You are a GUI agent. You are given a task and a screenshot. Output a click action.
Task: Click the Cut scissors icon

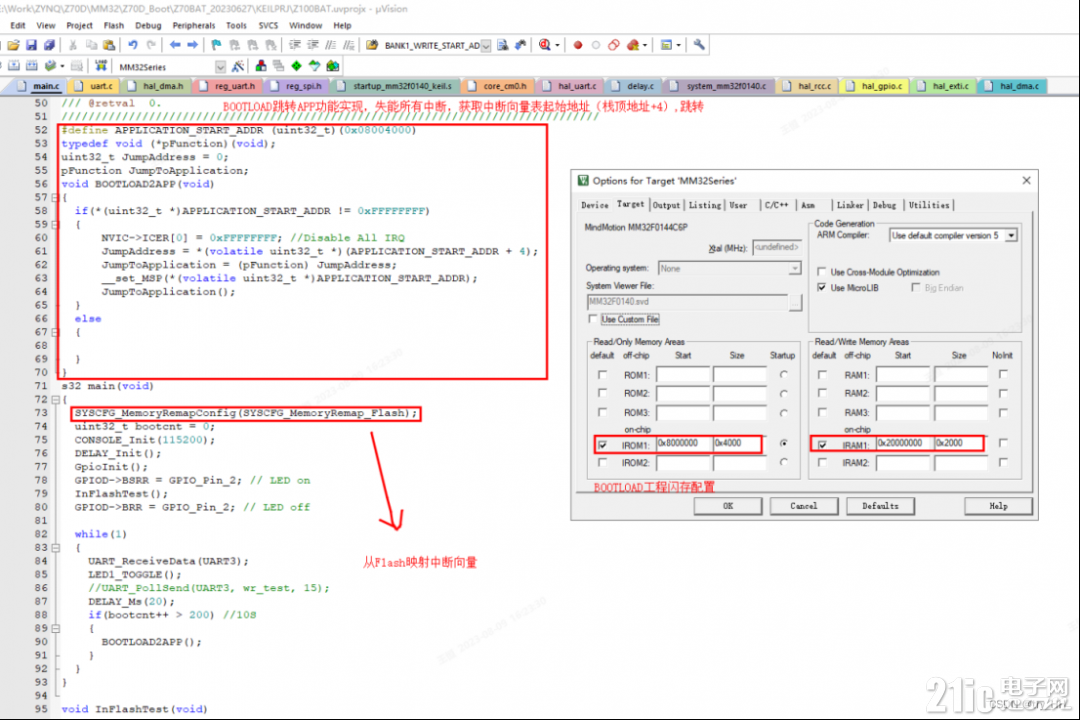coord(72,45)
